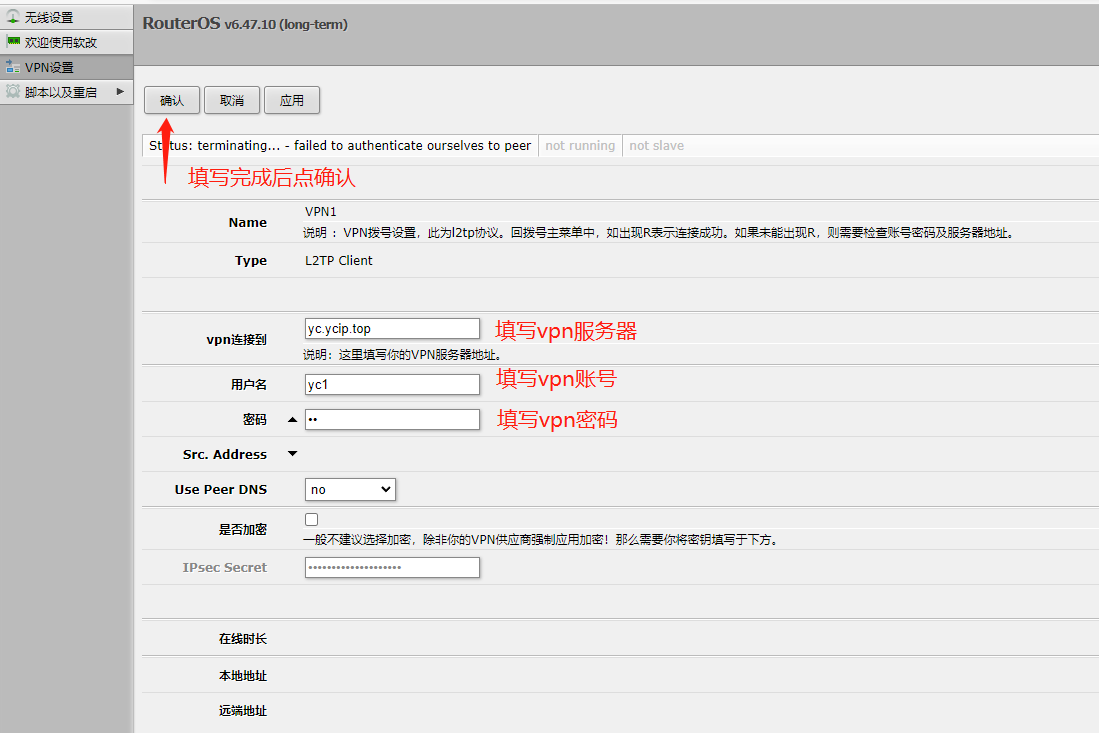1099x733 pixels.
Task: Click the VPN设置 network icon
Action: click(13, 67)
